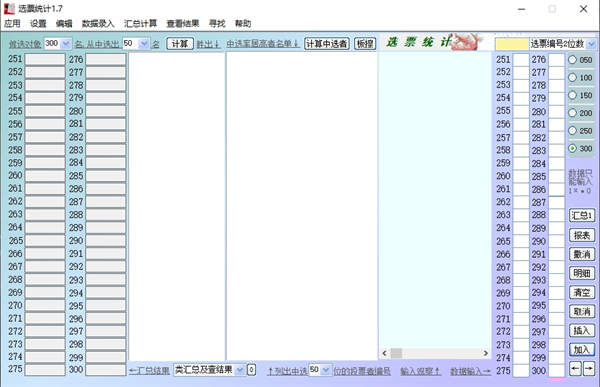
Task: Click the 数据输入→ link
Action: [x=470, y=371]
